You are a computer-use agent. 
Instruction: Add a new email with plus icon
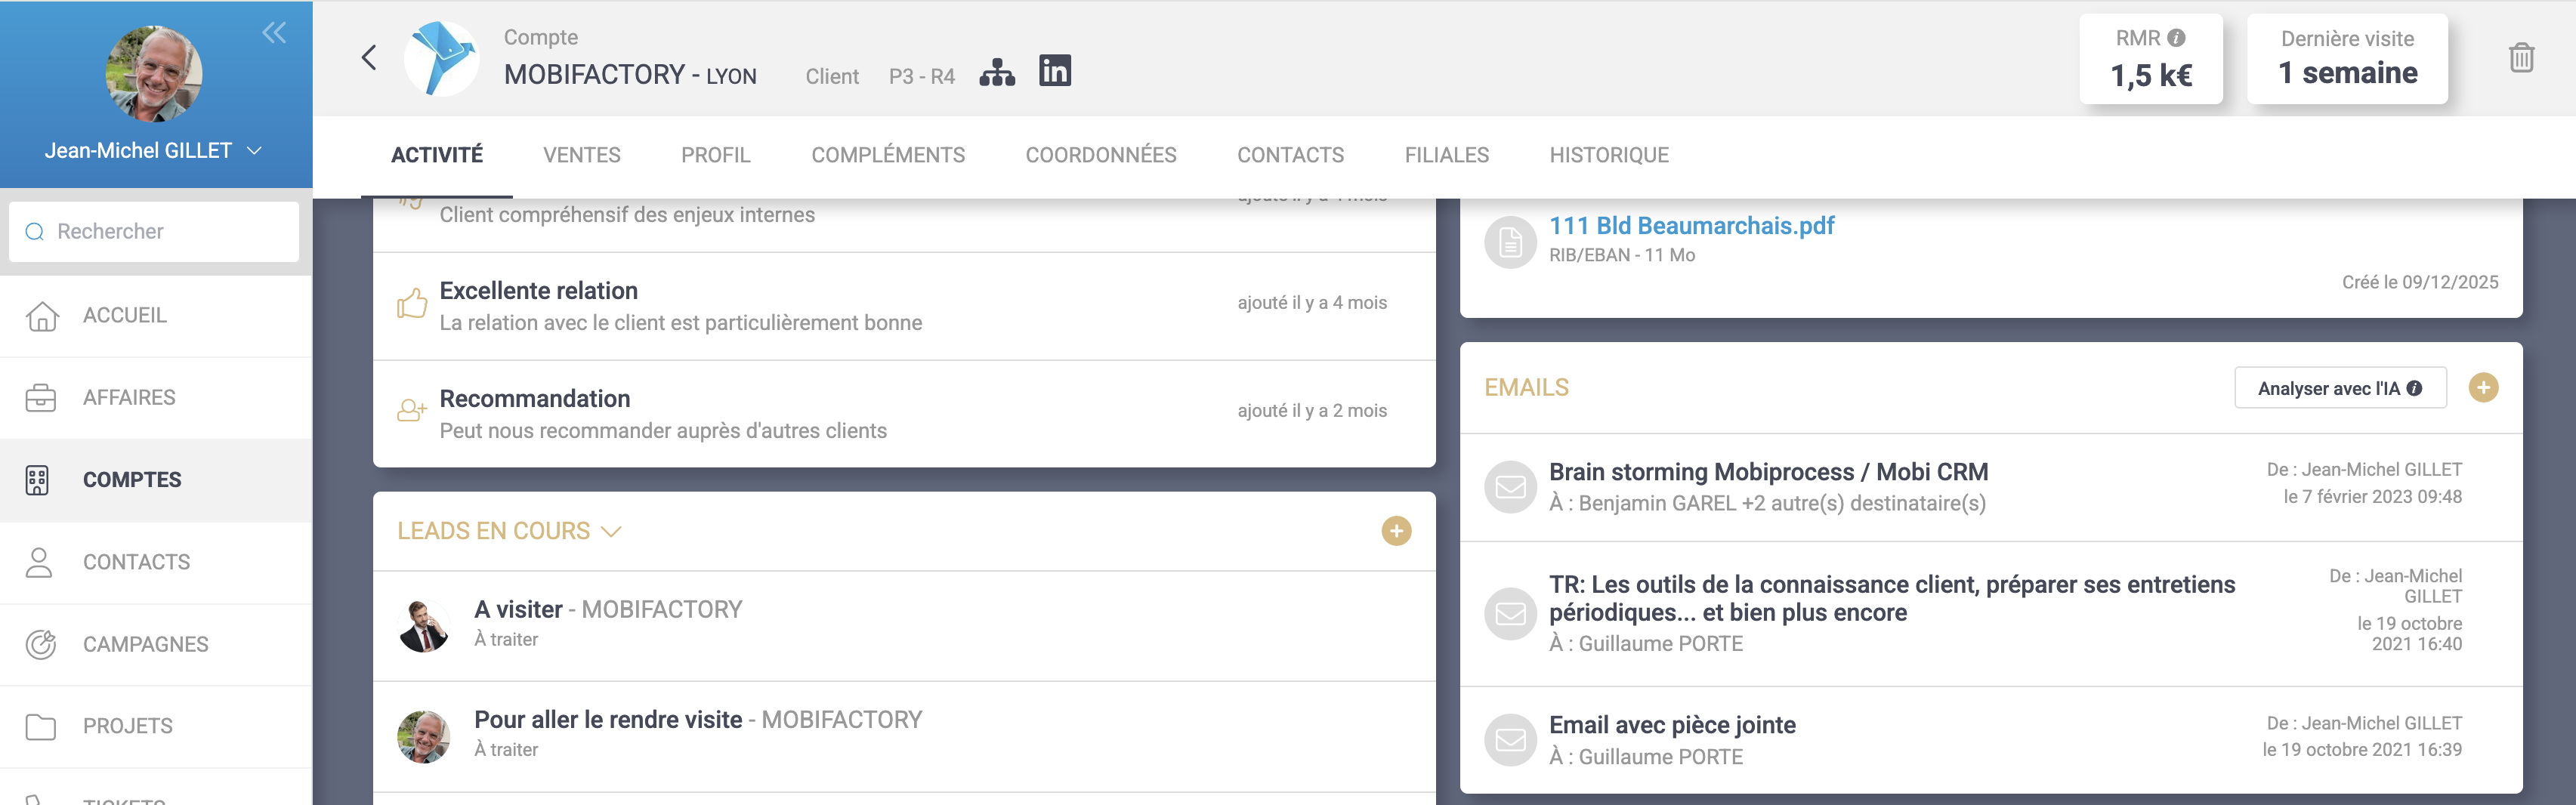tap(2482, 388)
